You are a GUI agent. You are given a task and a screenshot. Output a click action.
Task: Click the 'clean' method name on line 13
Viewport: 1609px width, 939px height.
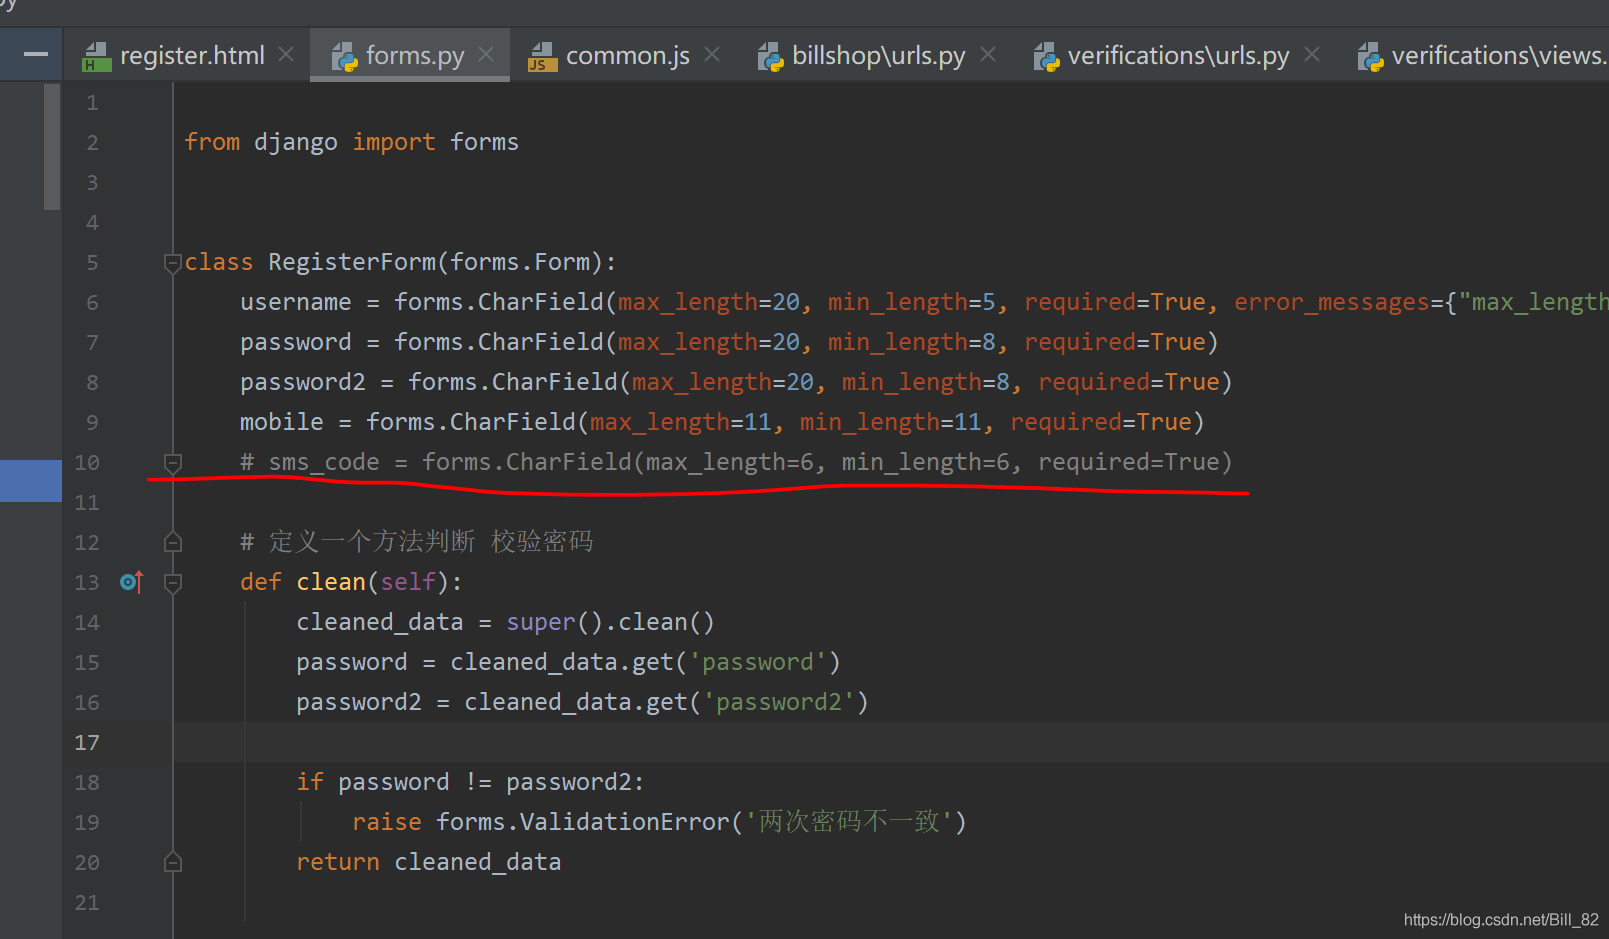331,582
